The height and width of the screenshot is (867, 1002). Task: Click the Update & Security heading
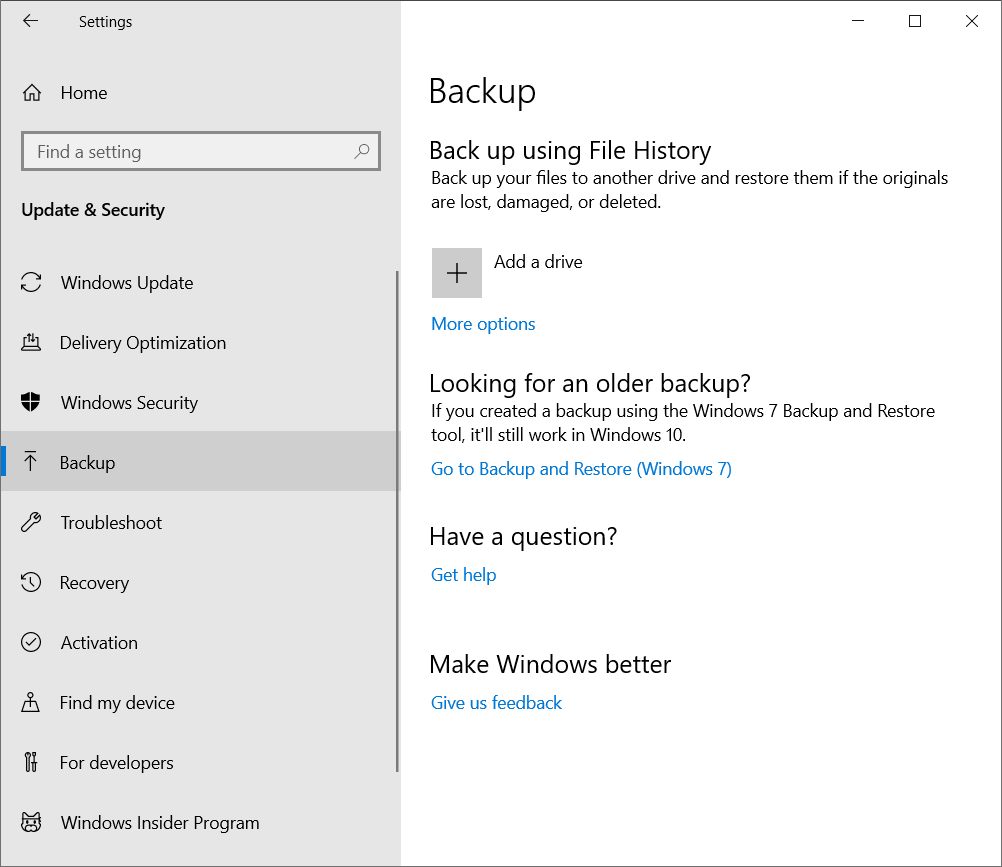[x=93, y=210]
